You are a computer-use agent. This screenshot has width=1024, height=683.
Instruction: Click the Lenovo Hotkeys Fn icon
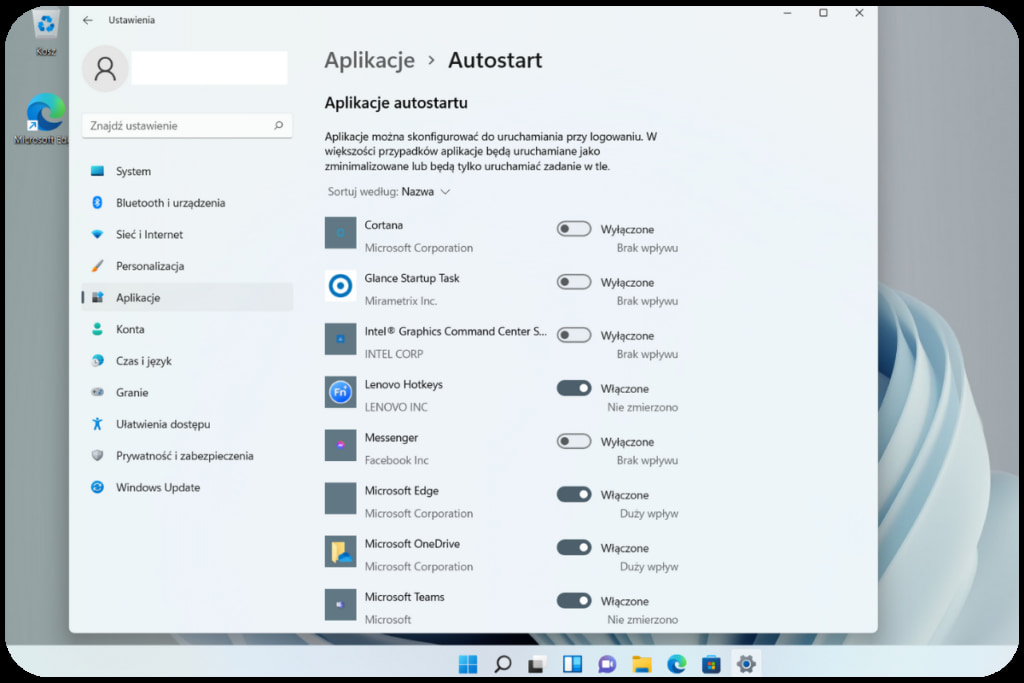point(340,392)
